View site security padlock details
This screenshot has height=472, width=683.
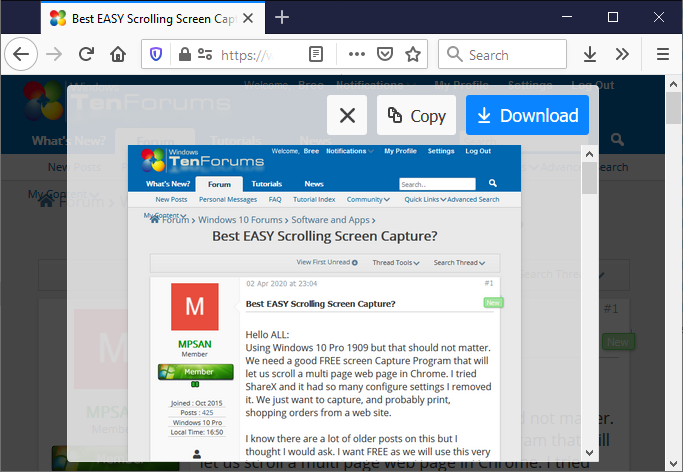185,54
